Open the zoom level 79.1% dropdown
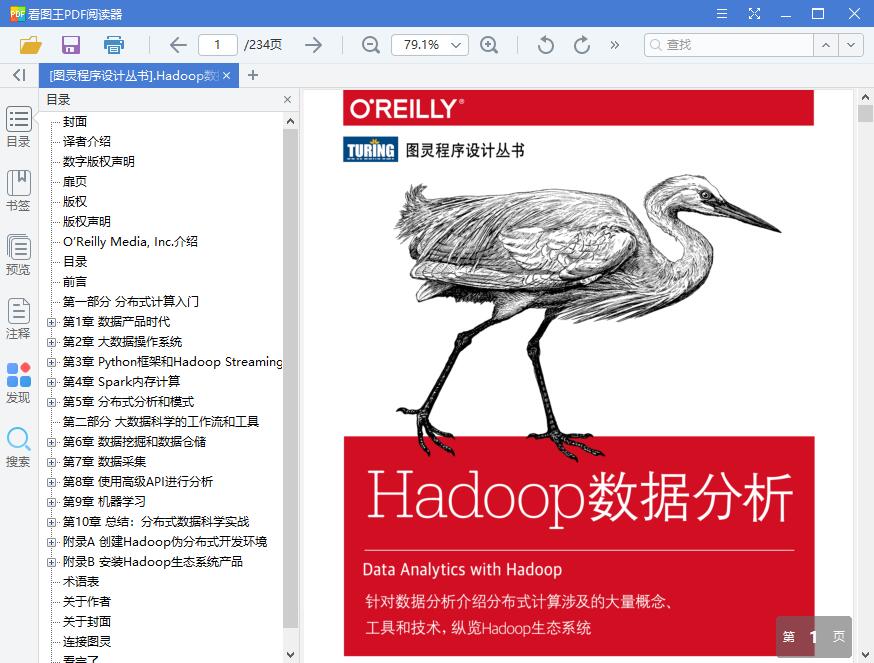Screen dimensions: 874x663 (x=430, y=45)
